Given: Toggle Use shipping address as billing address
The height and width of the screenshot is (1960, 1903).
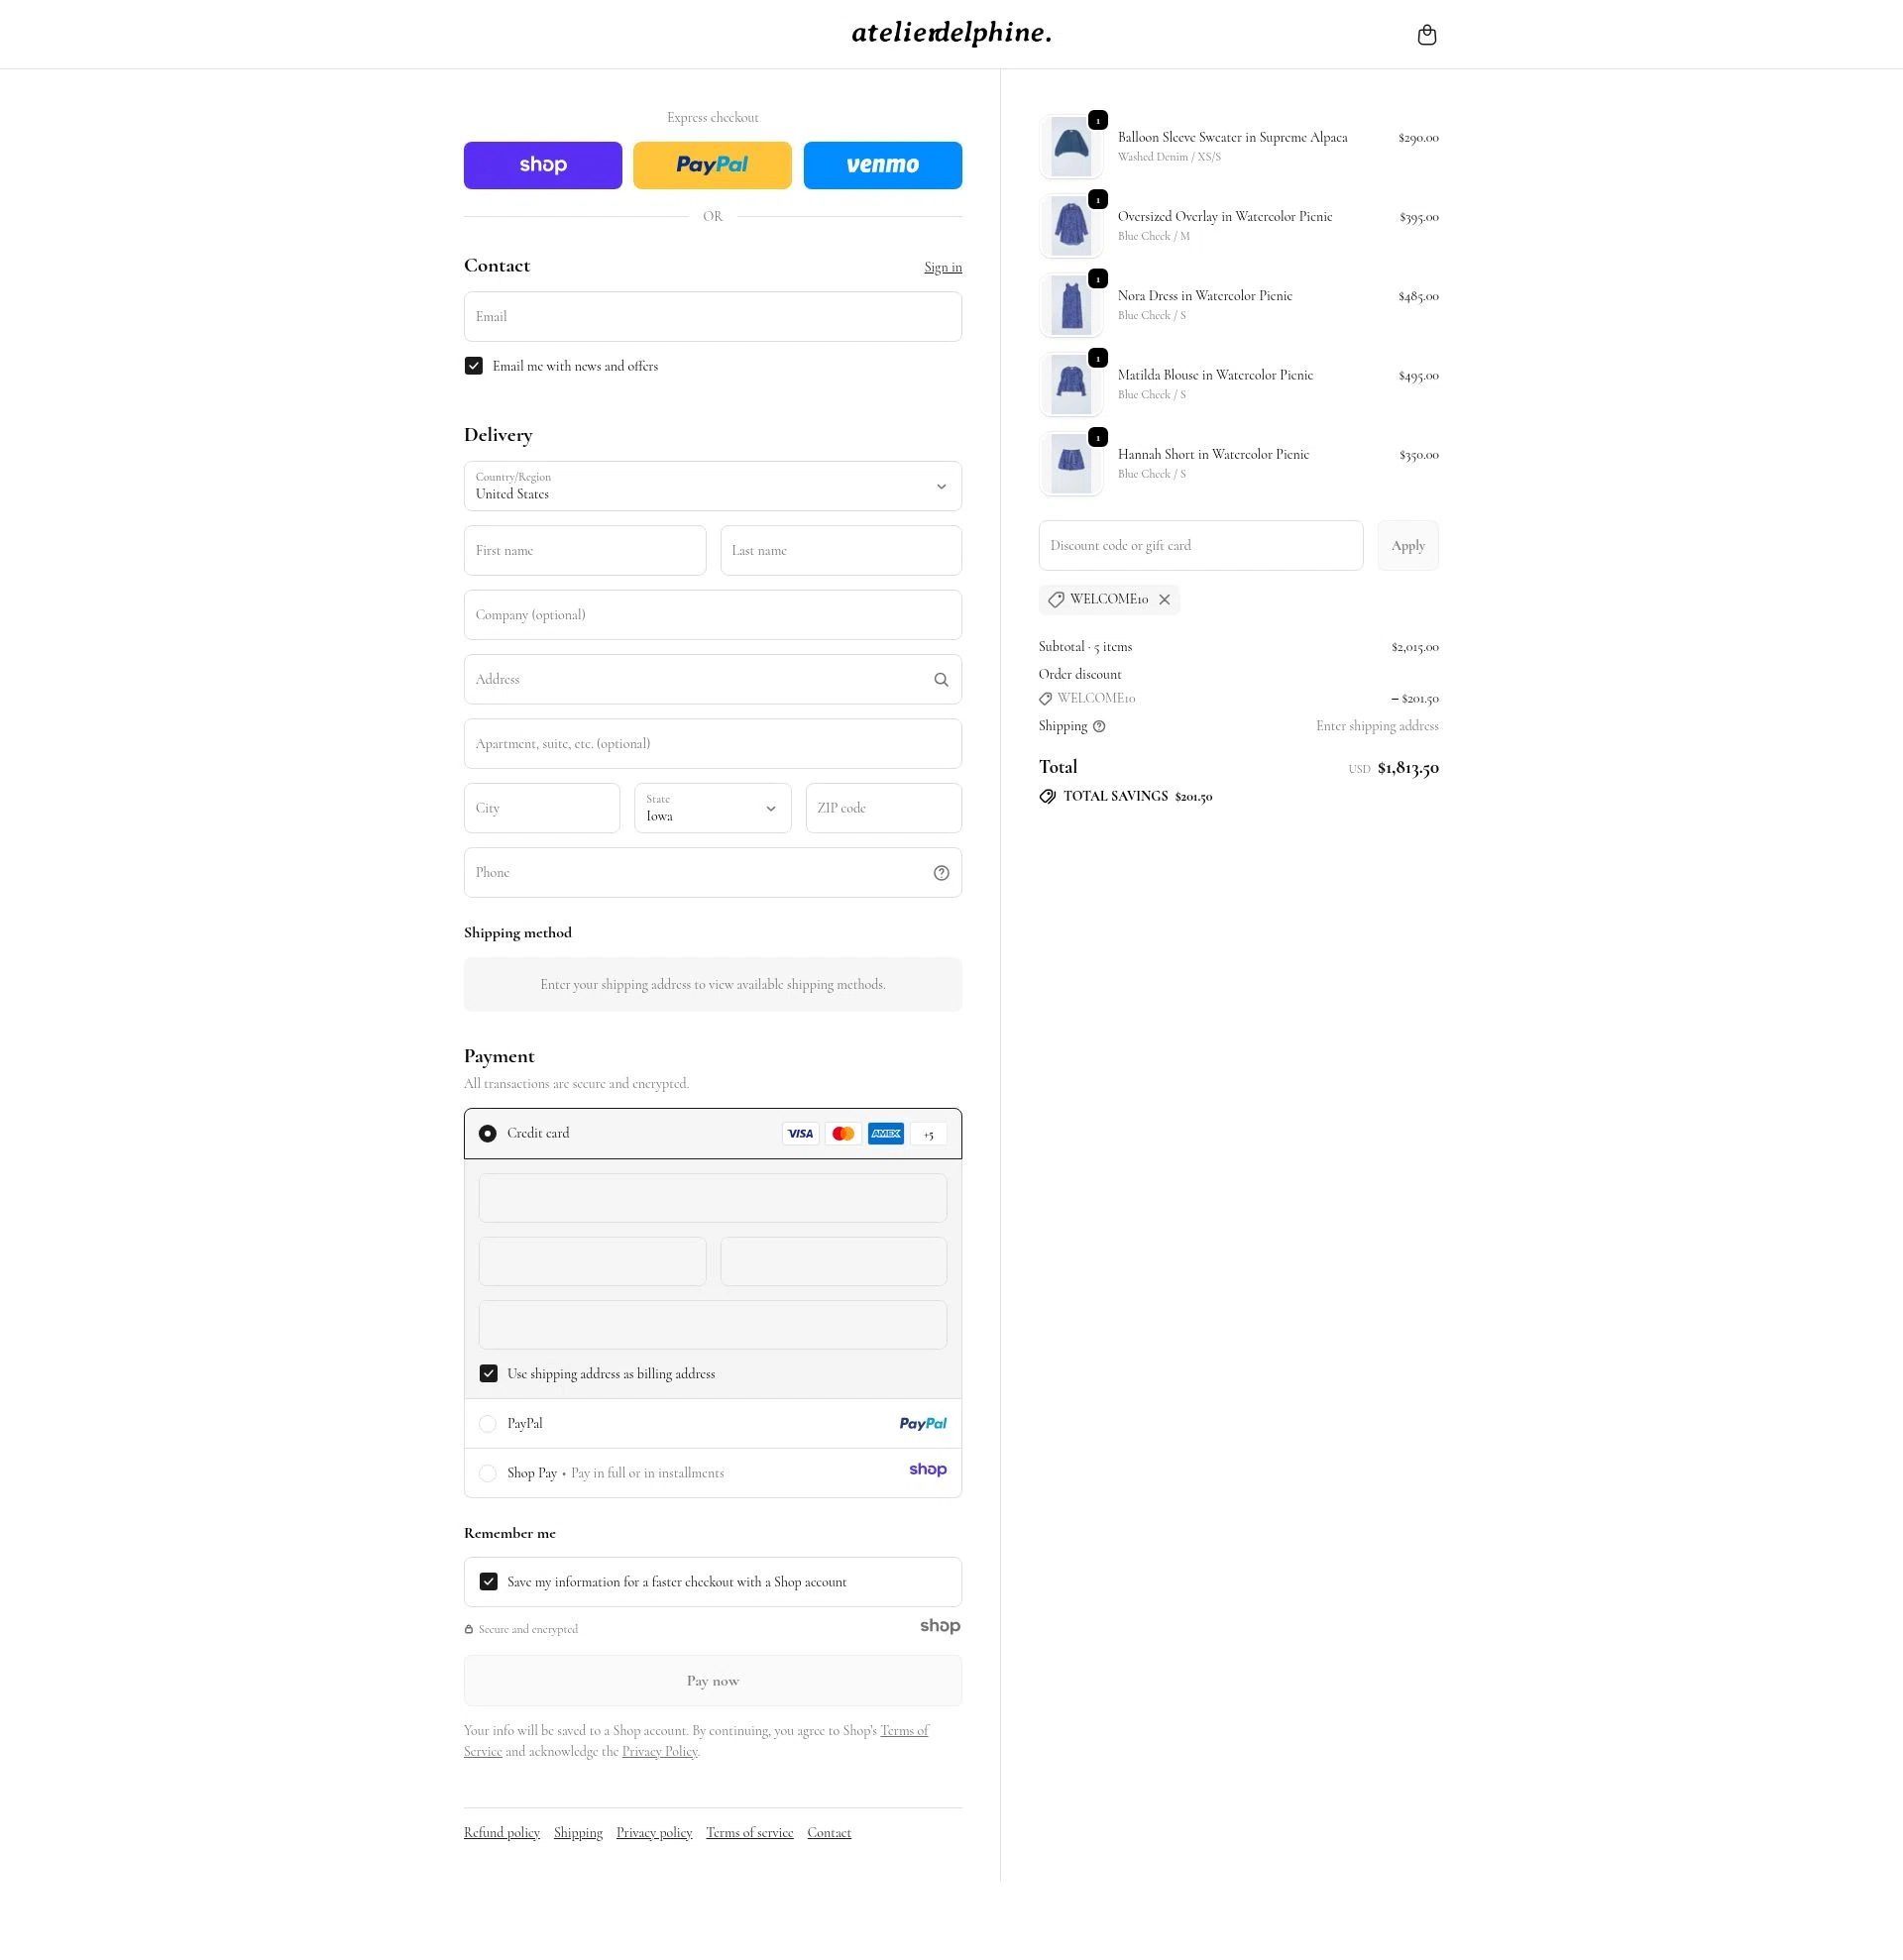Looking at the screenshot, I should pyautogui.click(x=488, y=1374).
